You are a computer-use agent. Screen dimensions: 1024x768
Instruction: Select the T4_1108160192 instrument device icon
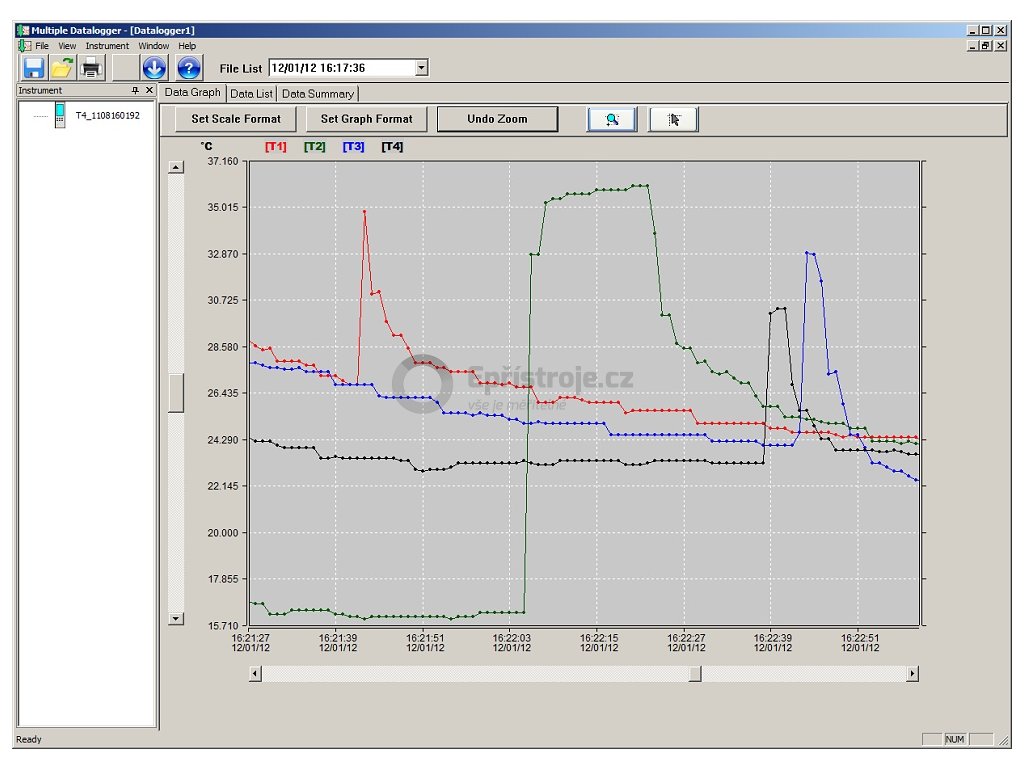pos(61,116)
